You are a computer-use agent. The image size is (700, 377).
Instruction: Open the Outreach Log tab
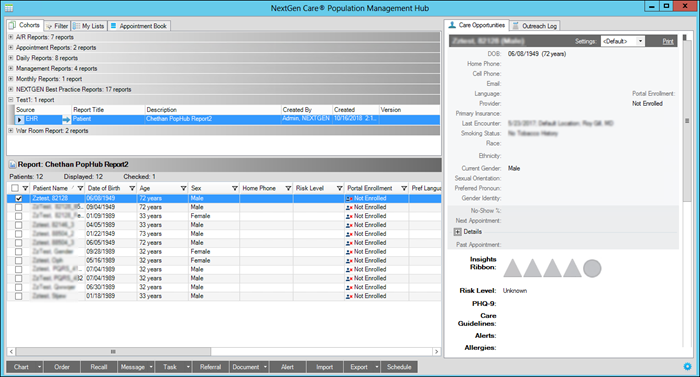click(x=535, y=26)
